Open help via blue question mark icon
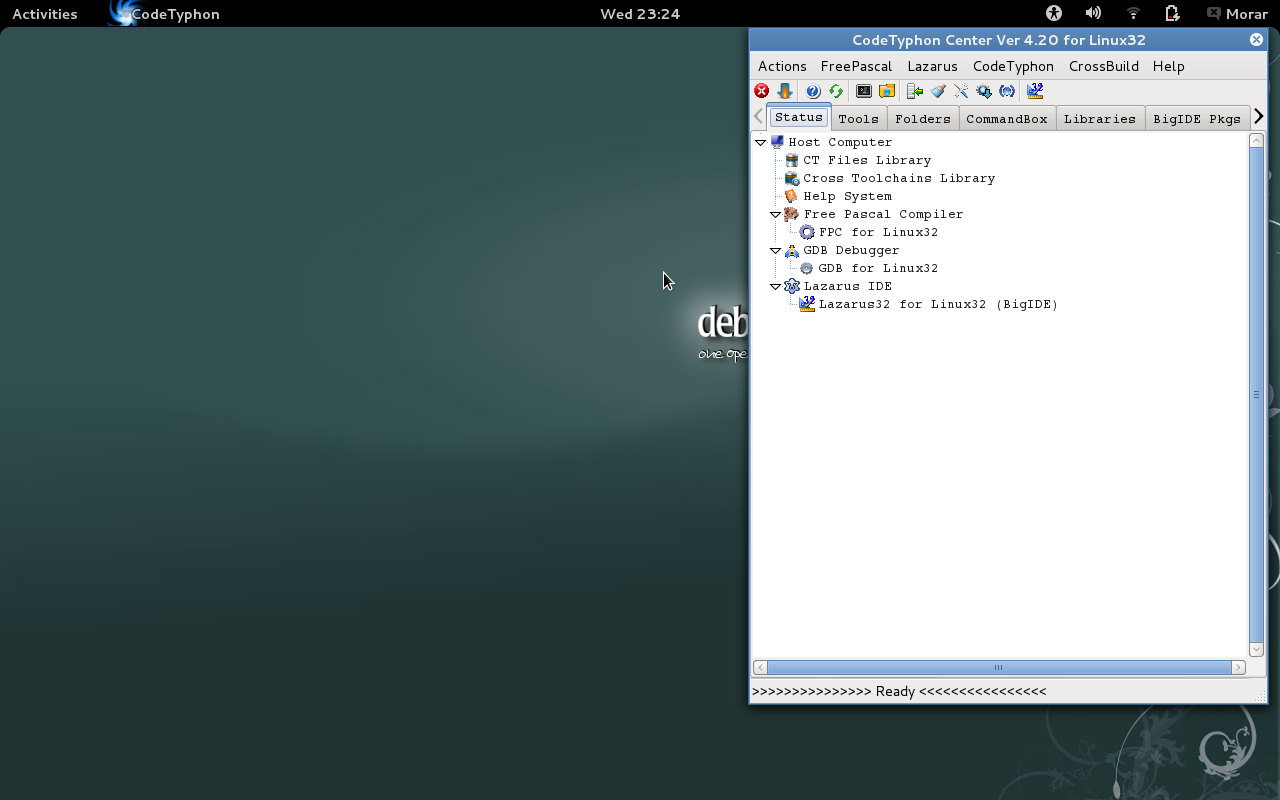Viewport: 1280px width, 800px height. (813, 91)
